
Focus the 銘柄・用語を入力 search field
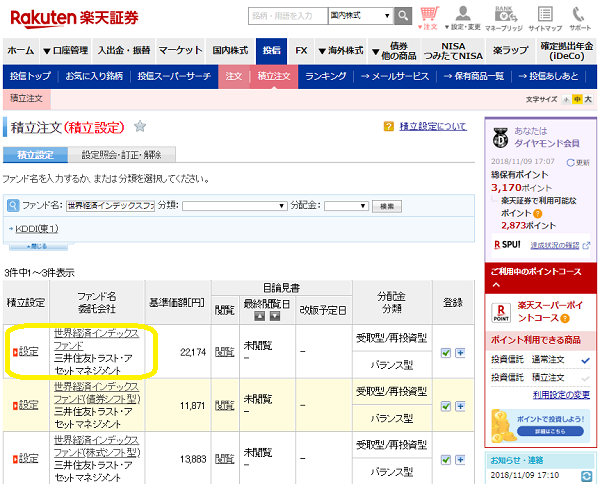(x=288, y=16)
